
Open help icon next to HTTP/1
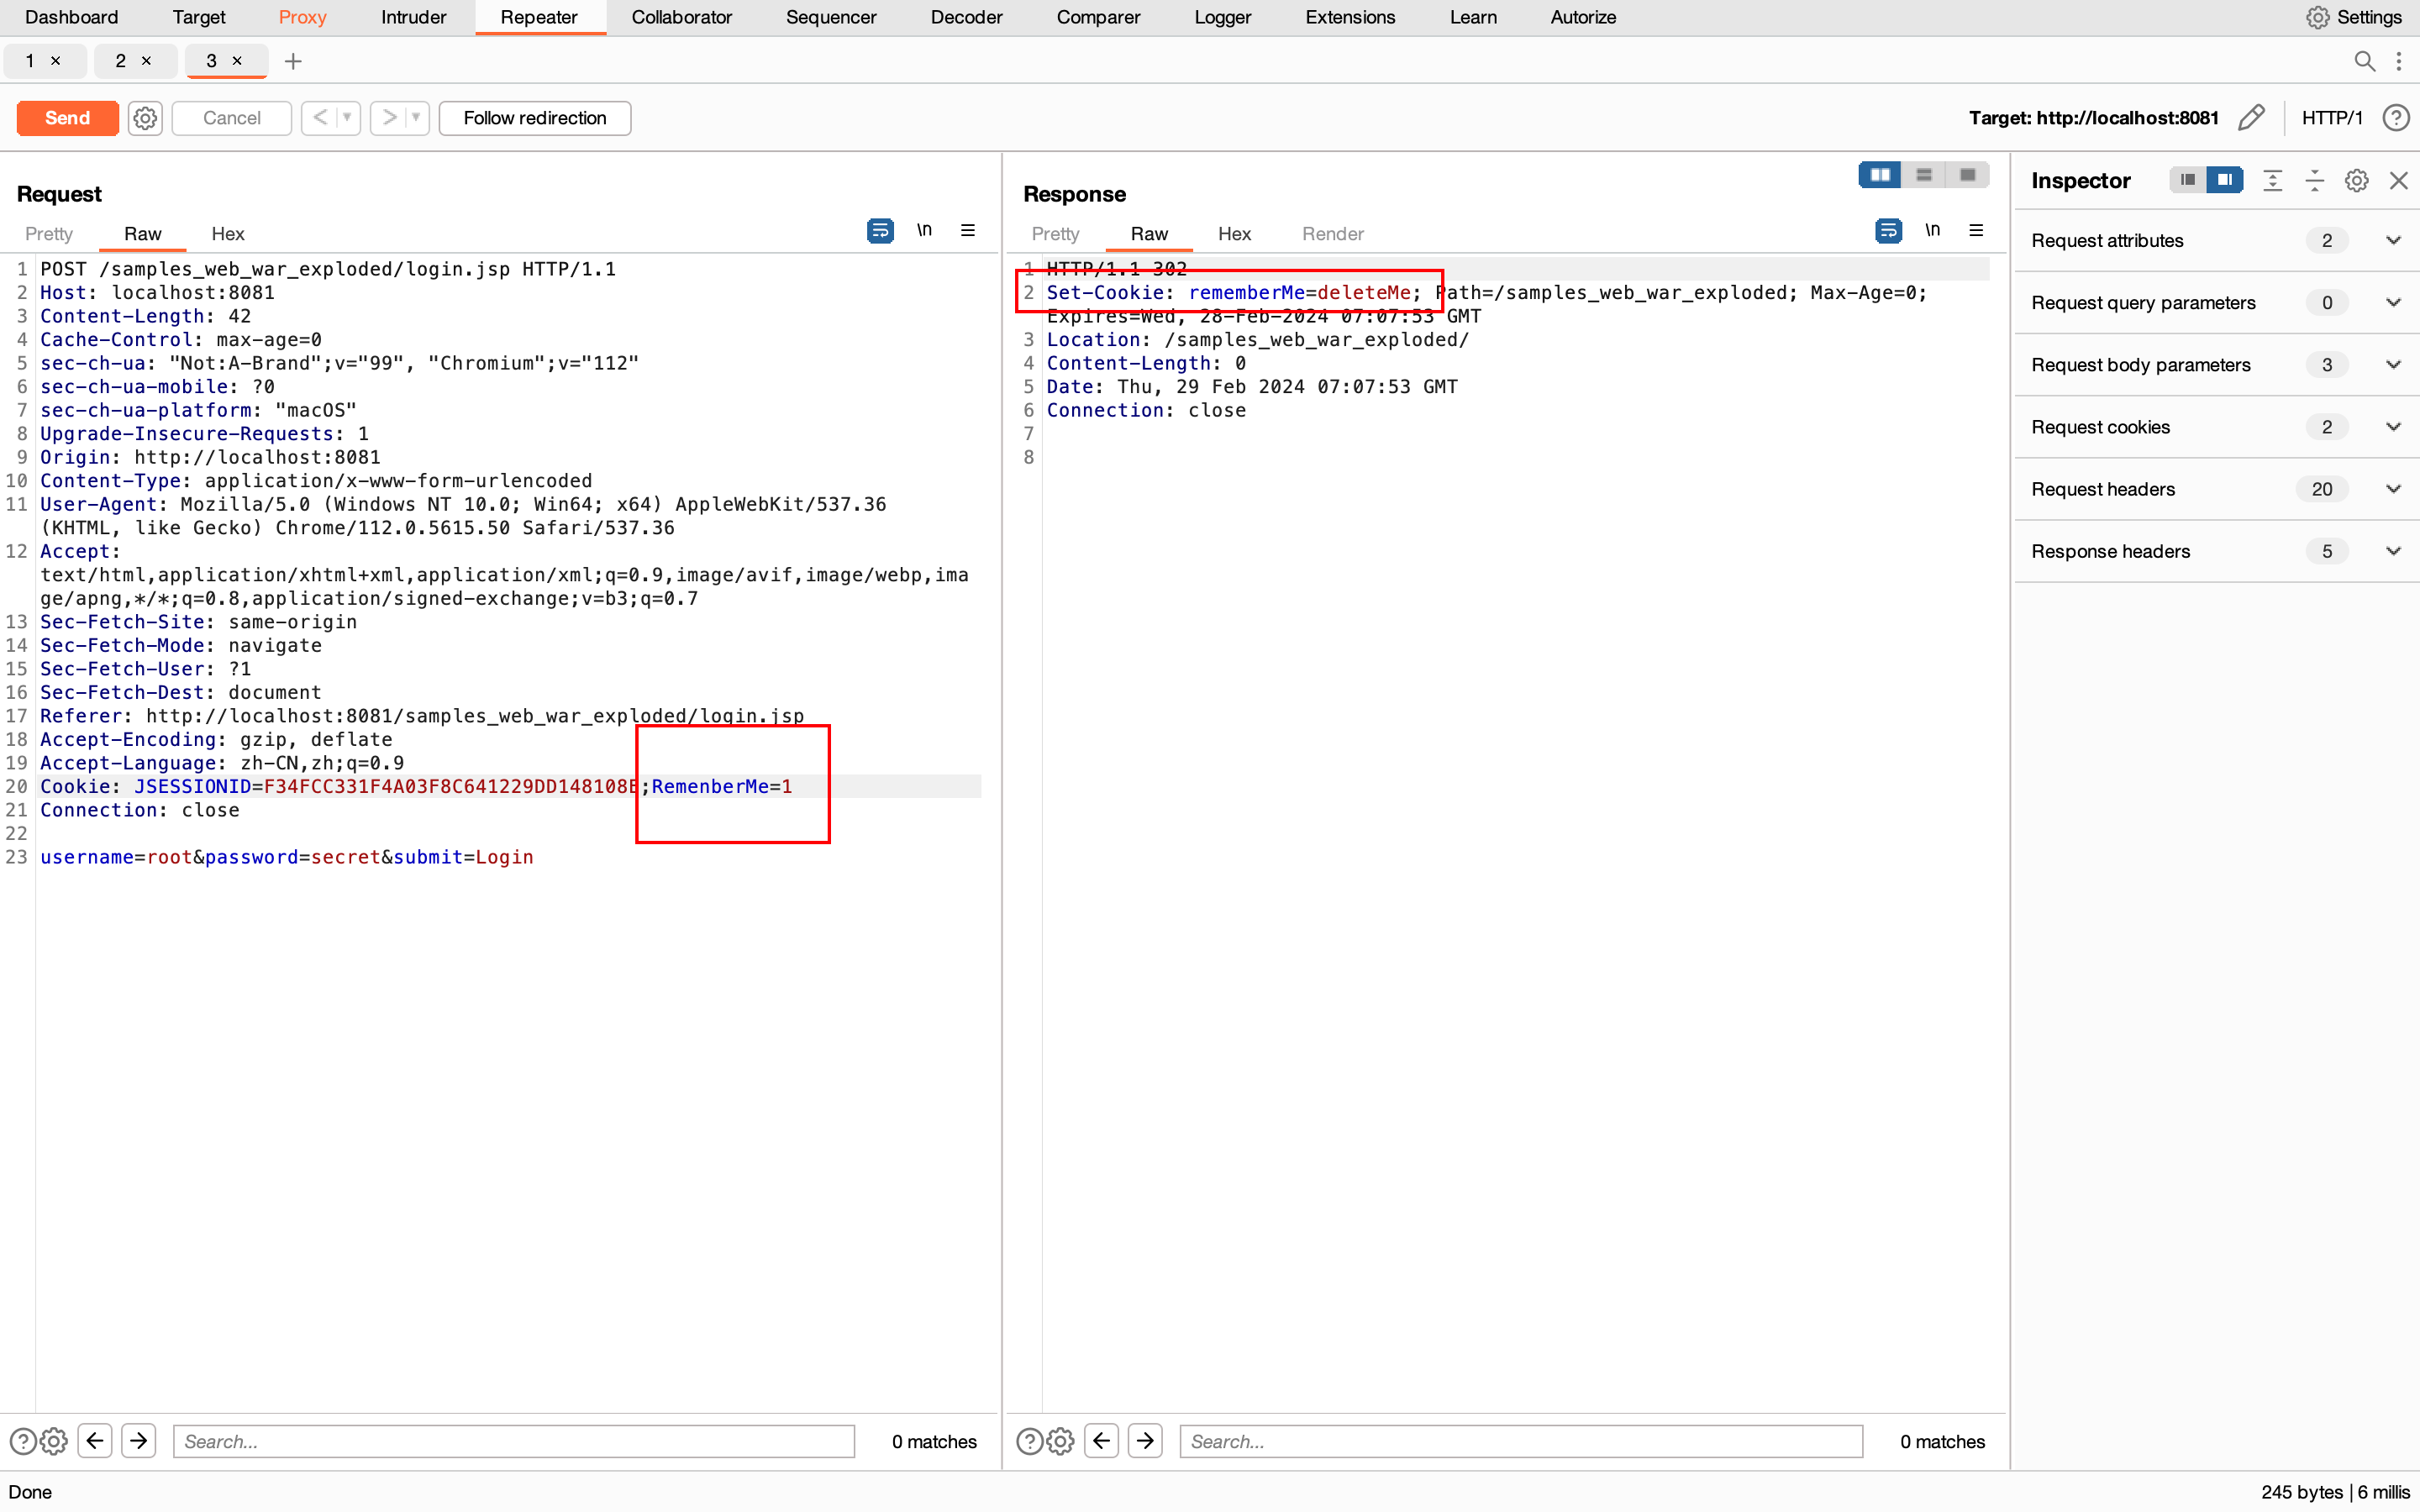pyautogui.click(x=2395, y=118)
